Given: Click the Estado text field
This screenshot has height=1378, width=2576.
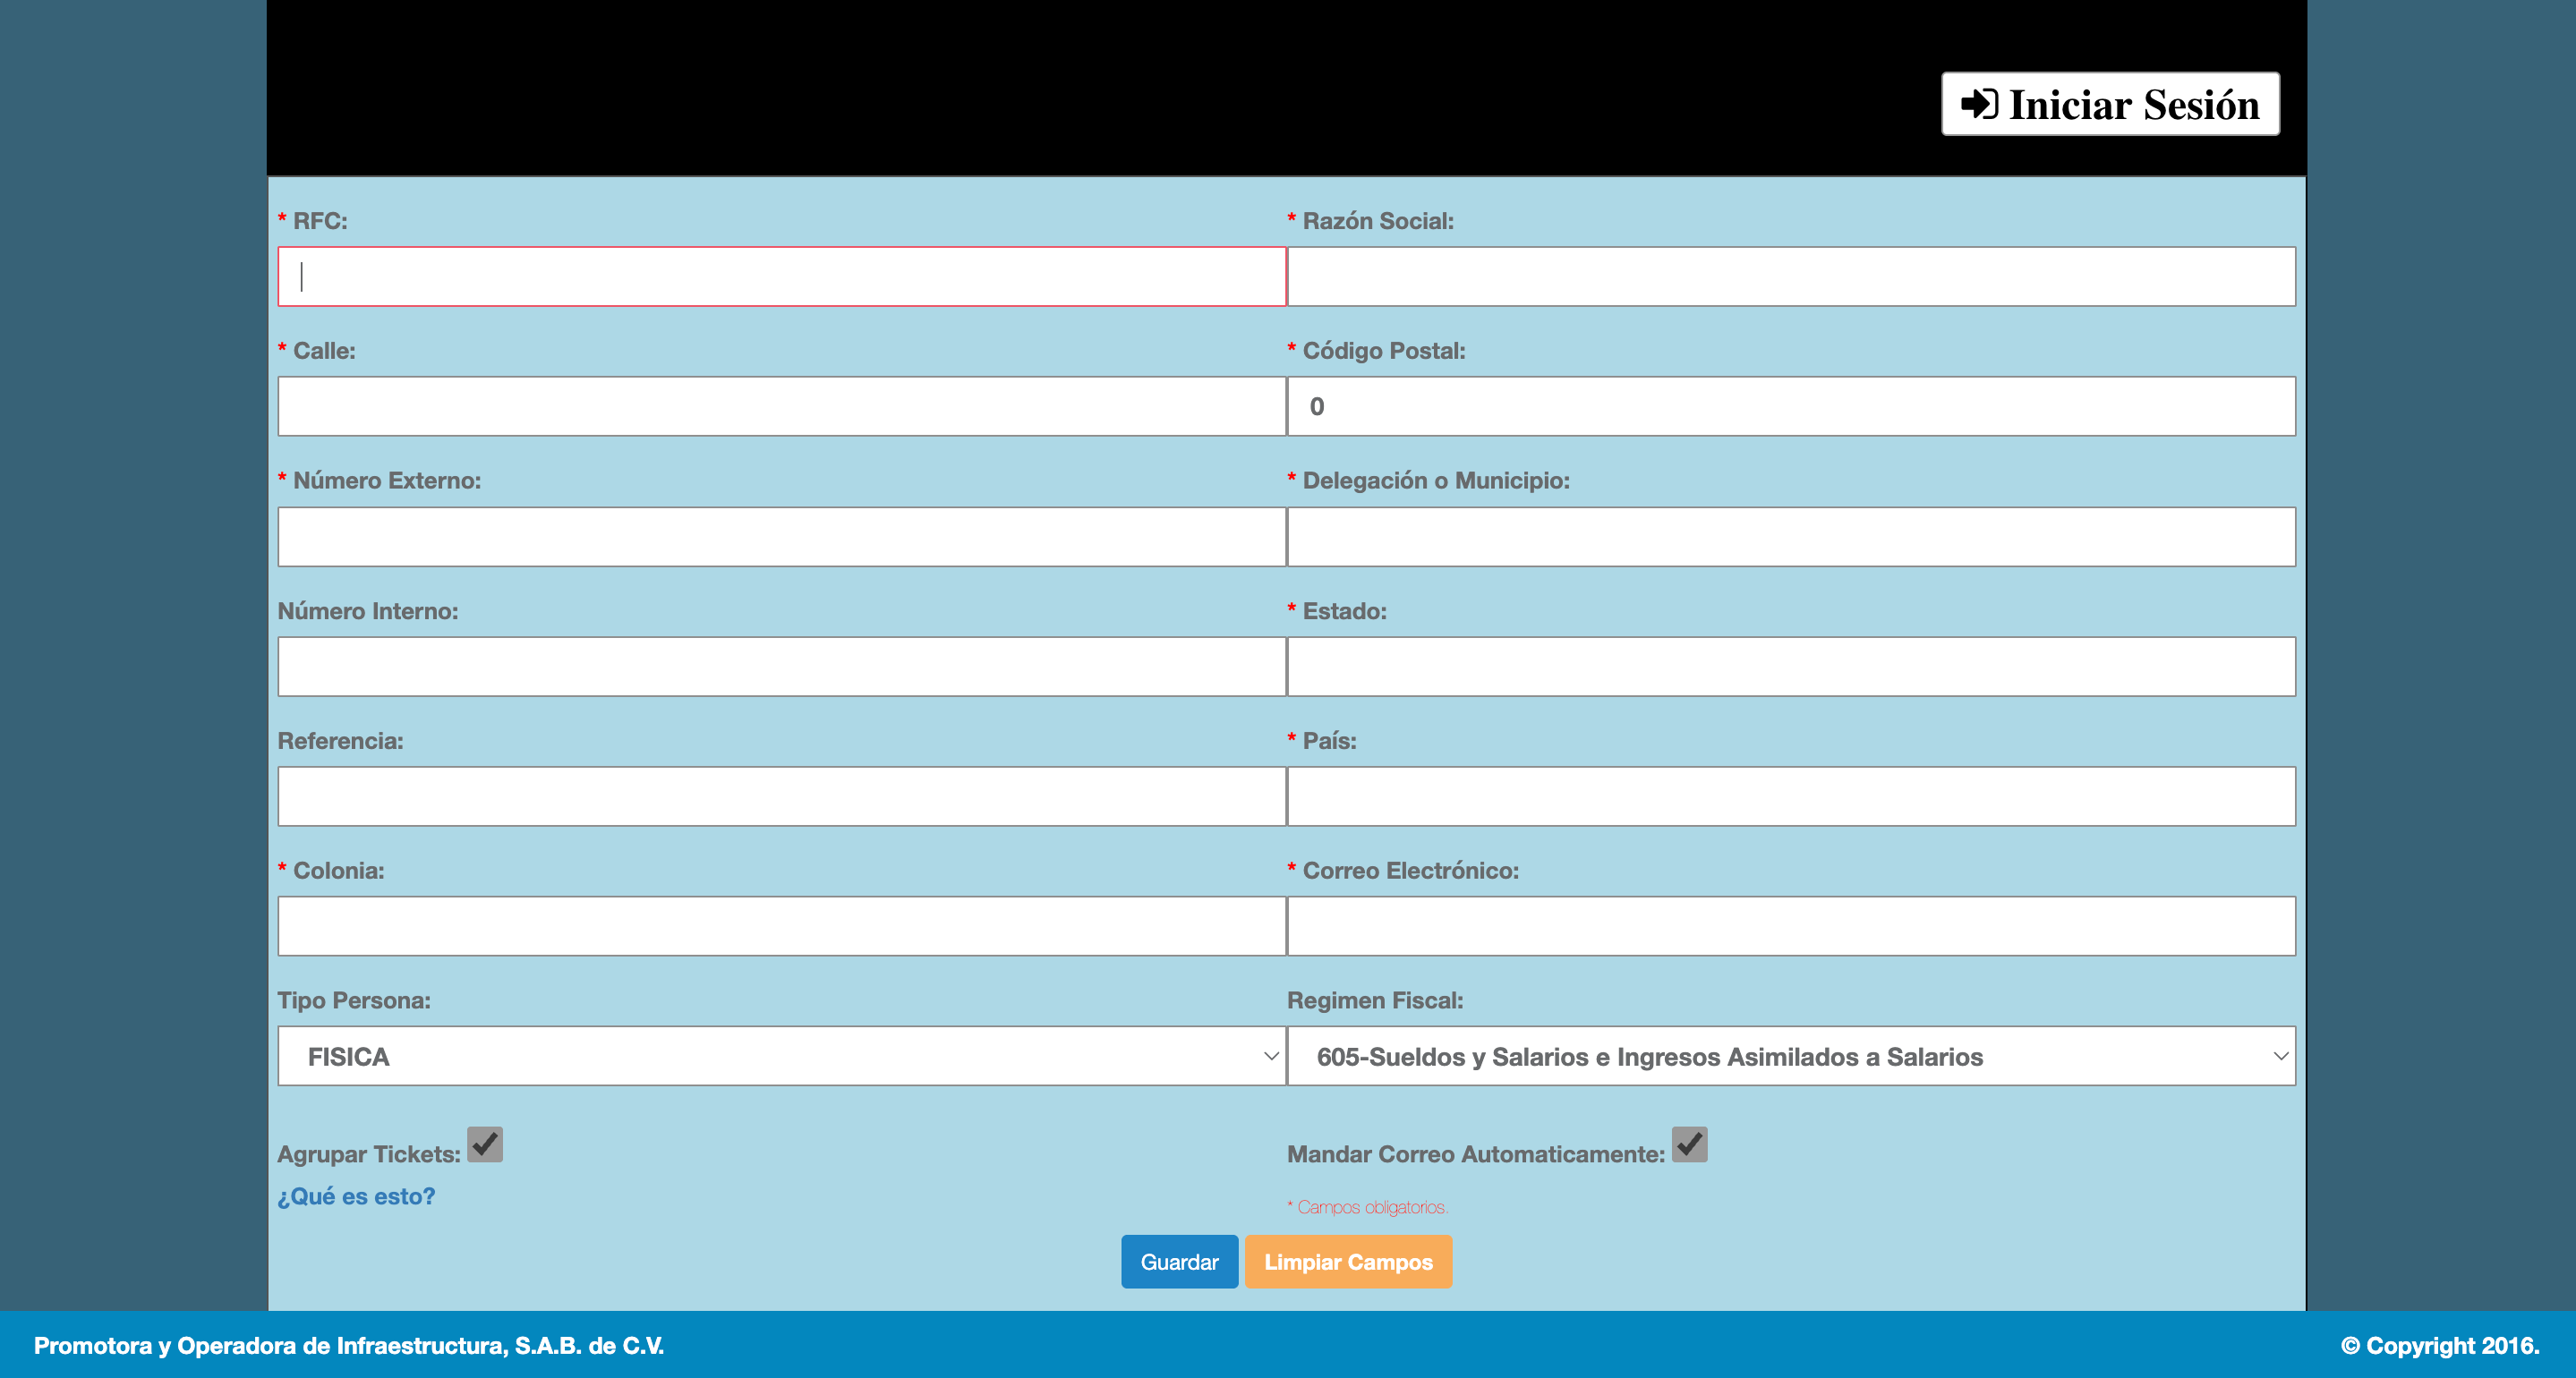Looking at the screenshot, I should point(1790,667).
